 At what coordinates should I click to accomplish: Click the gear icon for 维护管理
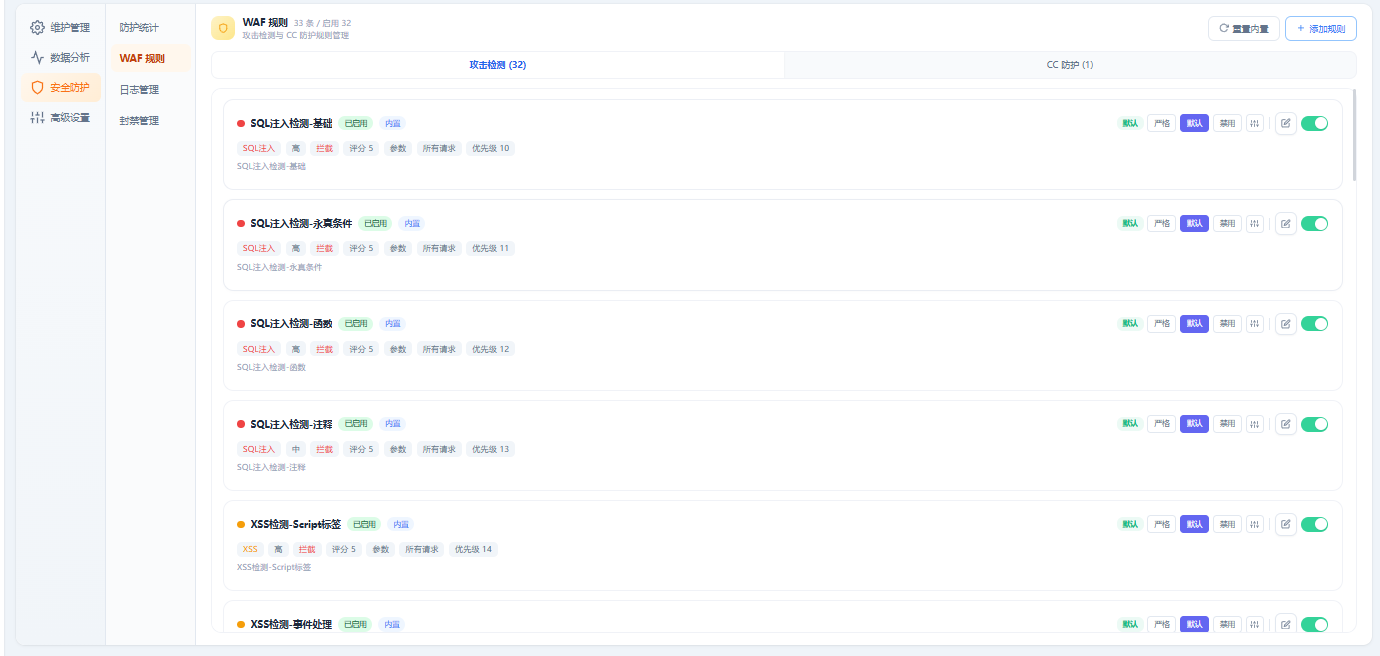click(37, 27)
